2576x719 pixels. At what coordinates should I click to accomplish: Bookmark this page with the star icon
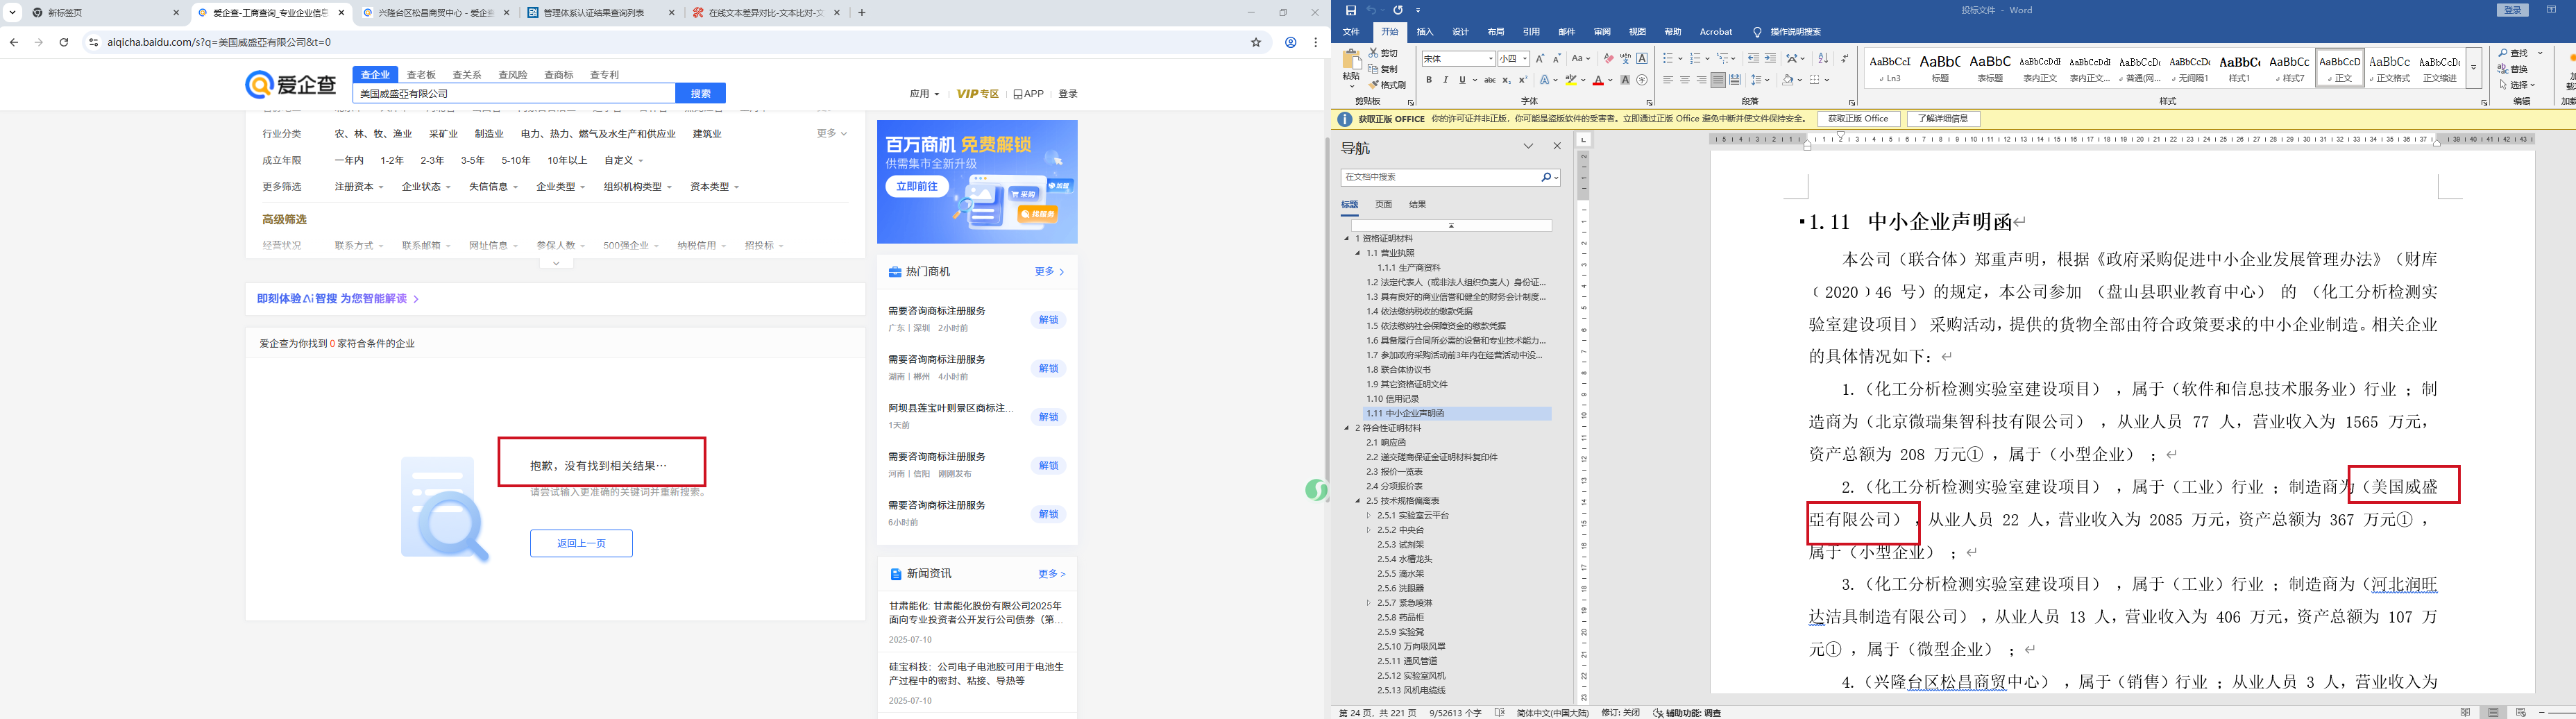click(1256, 42)
